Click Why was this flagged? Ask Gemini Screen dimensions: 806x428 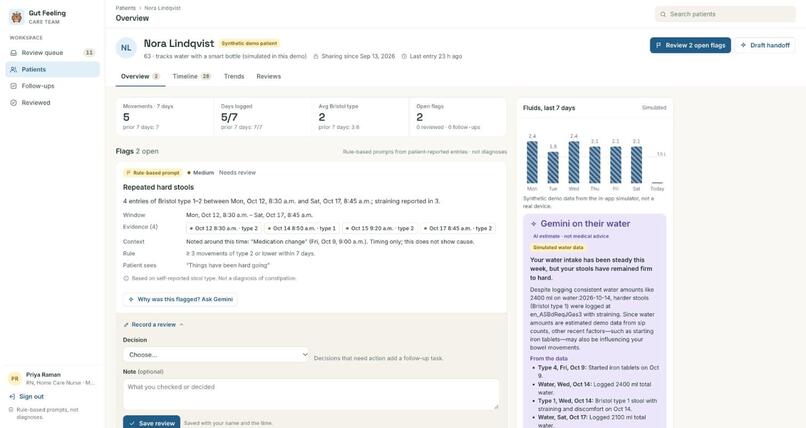pyautogui.click(x=180, y=299)
